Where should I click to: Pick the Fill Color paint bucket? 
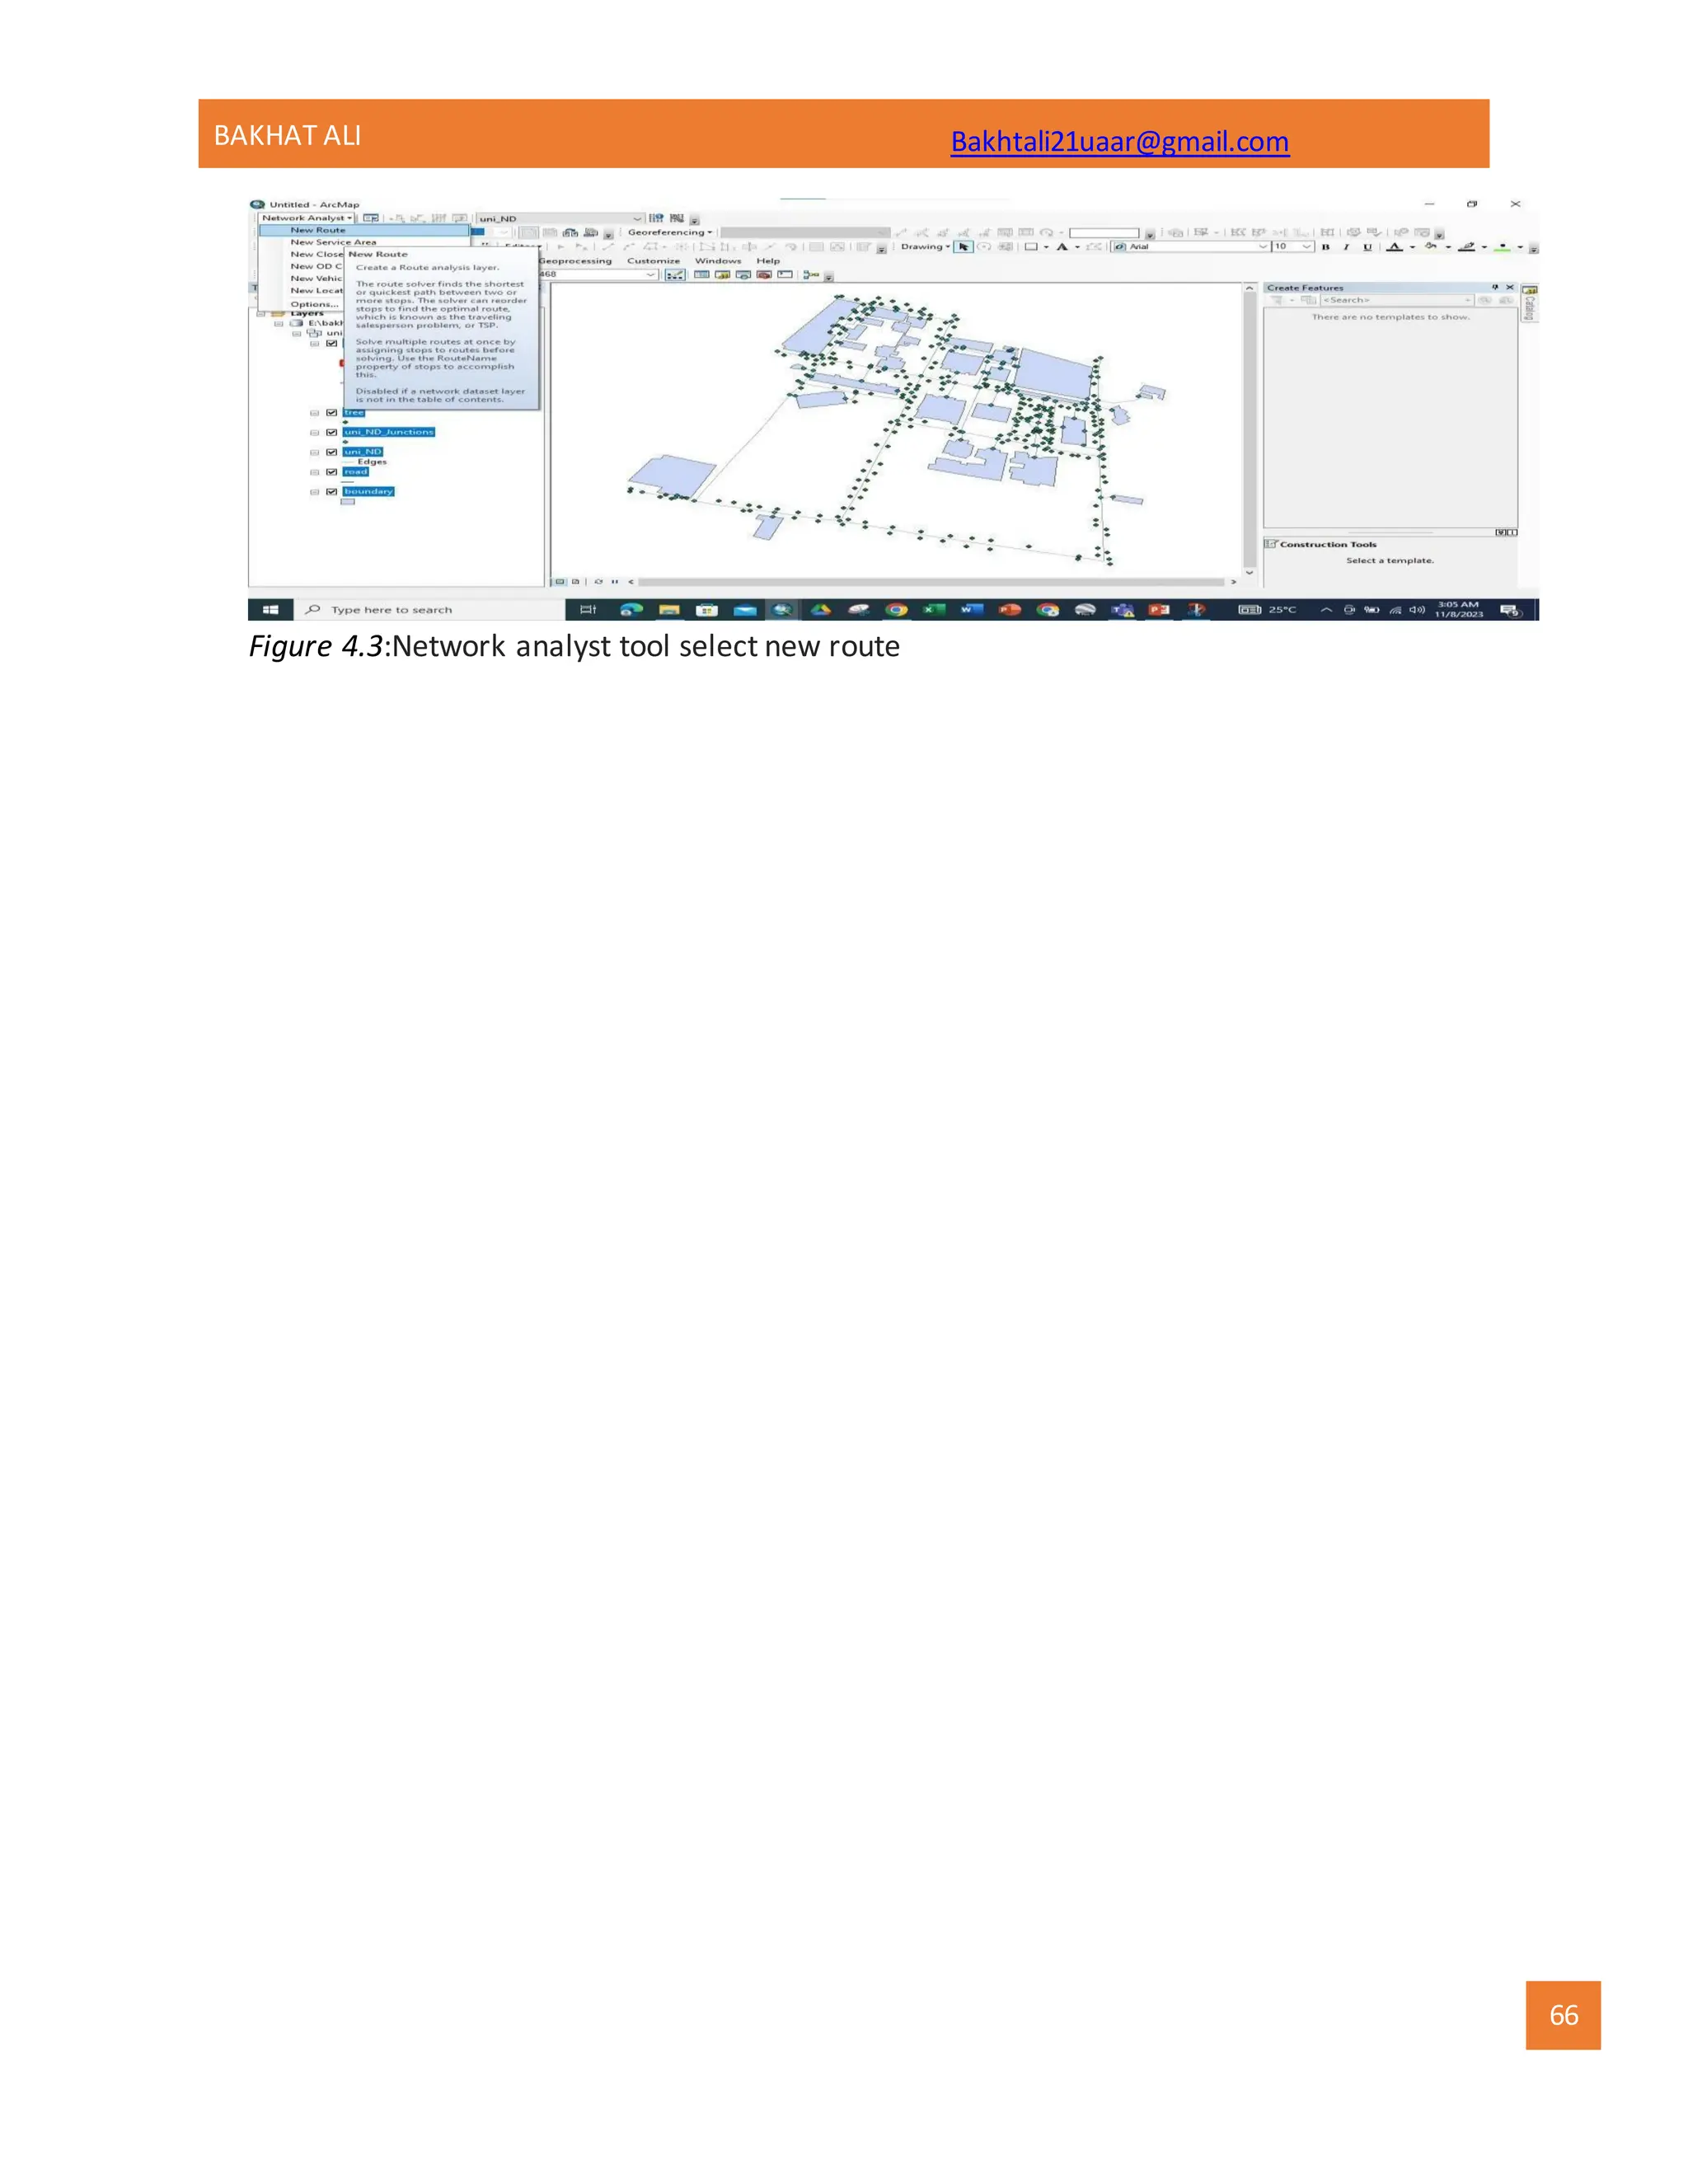[x=1431, y=246]
